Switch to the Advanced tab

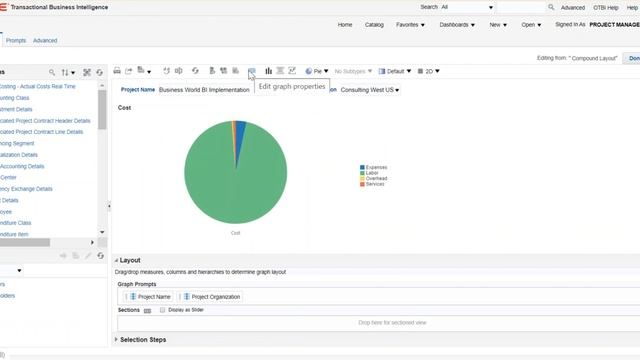pyautogui.click(x=45, y=40)
